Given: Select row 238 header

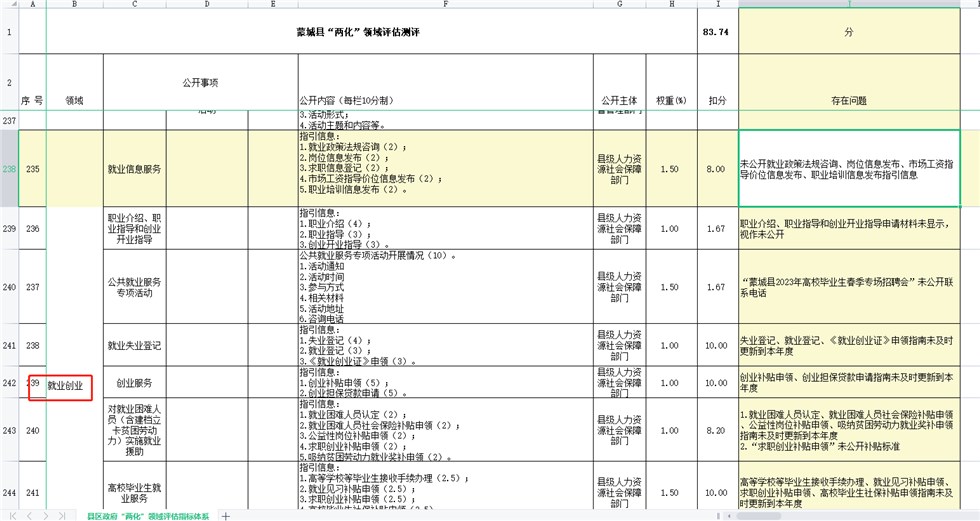Looking at the screenshot, I should 9,169.
